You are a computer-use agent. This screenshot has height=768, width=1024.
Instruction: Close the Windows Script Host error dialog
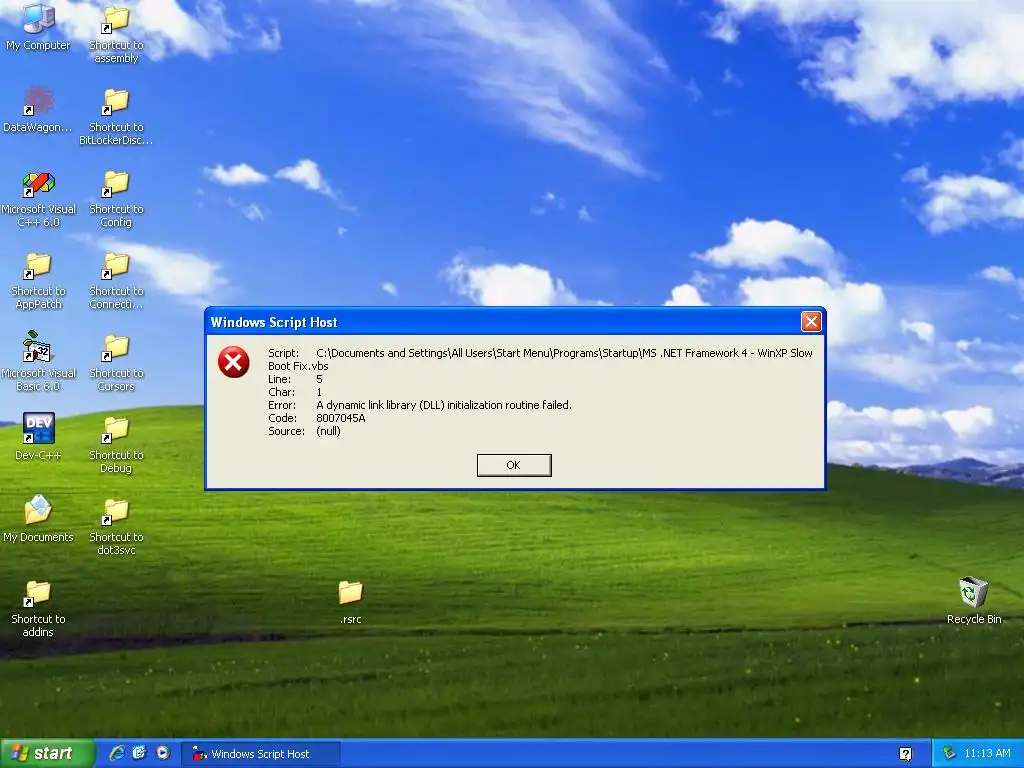811,321
